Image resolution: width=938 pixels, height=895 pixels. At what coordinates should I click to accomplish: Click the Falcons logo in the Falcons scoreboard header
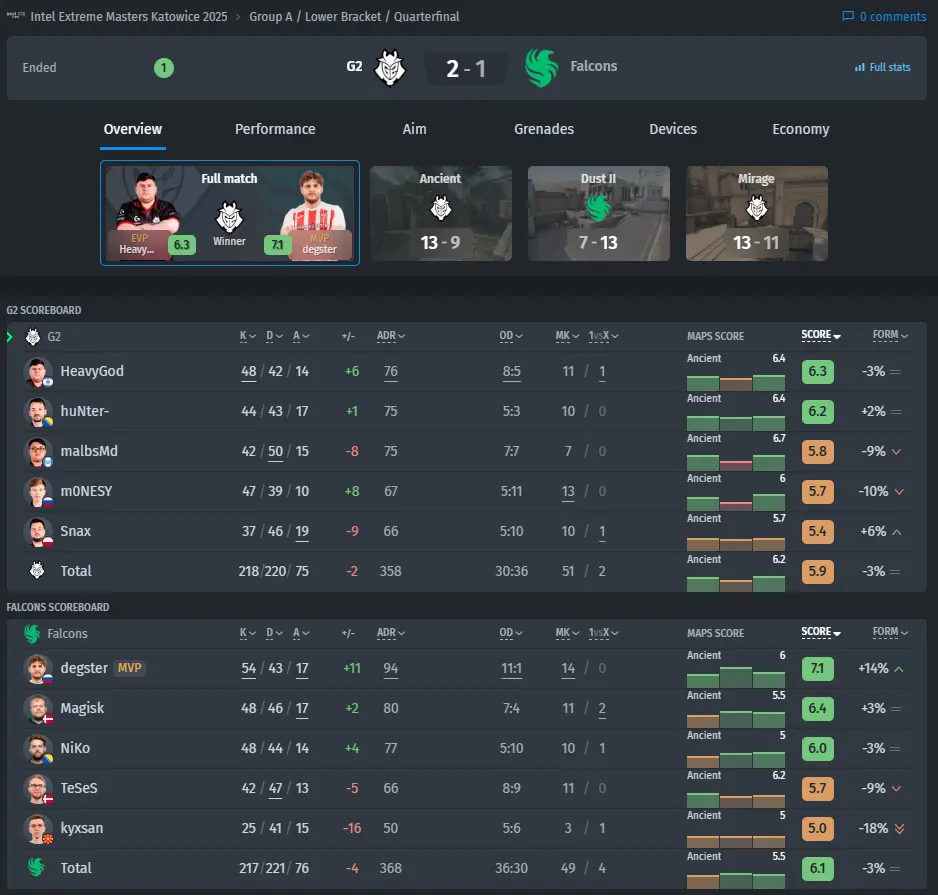tap(32, 634)
